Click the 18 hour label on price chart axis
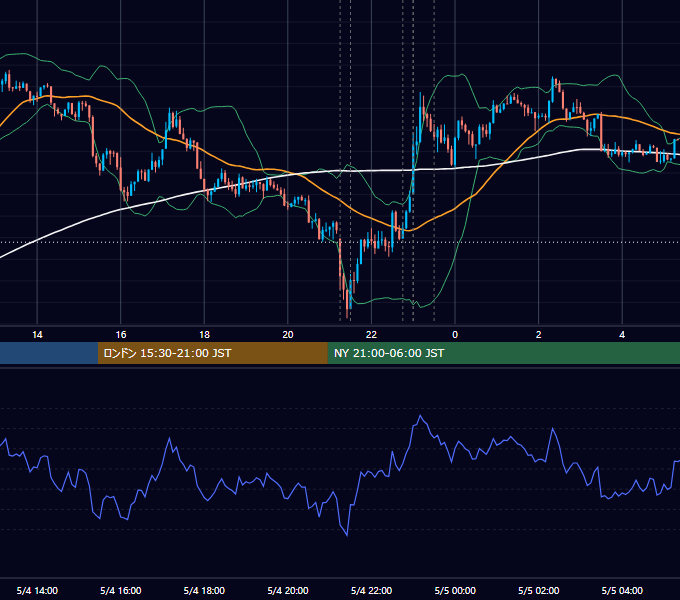 (x=204, y=335)
